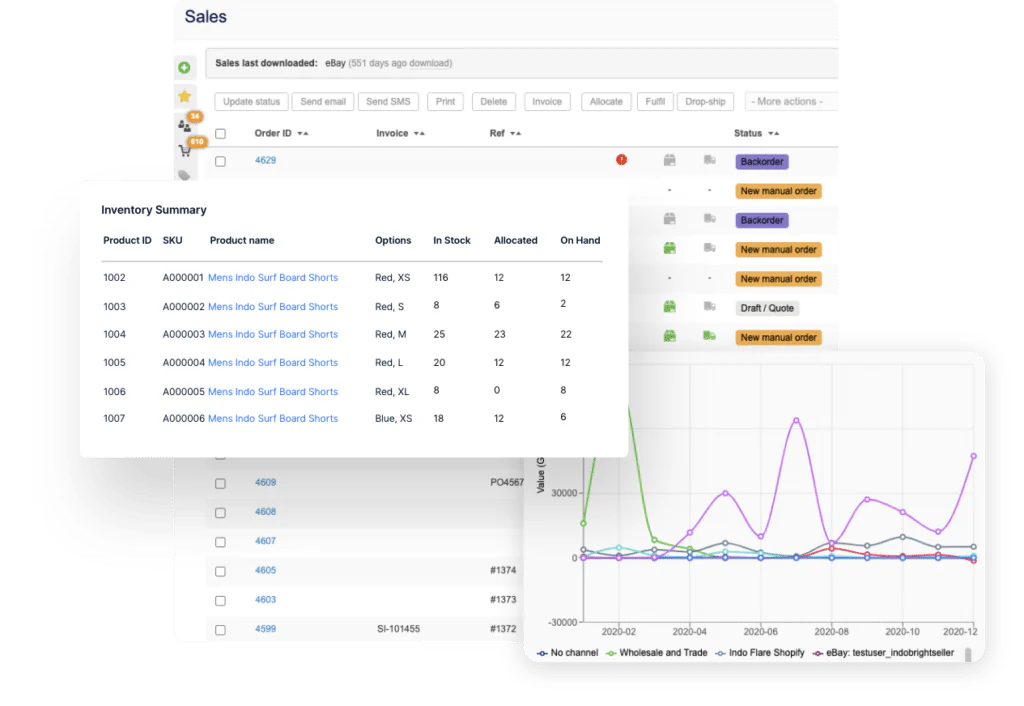Click the chart legend scrollbar handle

coord(967,654)
